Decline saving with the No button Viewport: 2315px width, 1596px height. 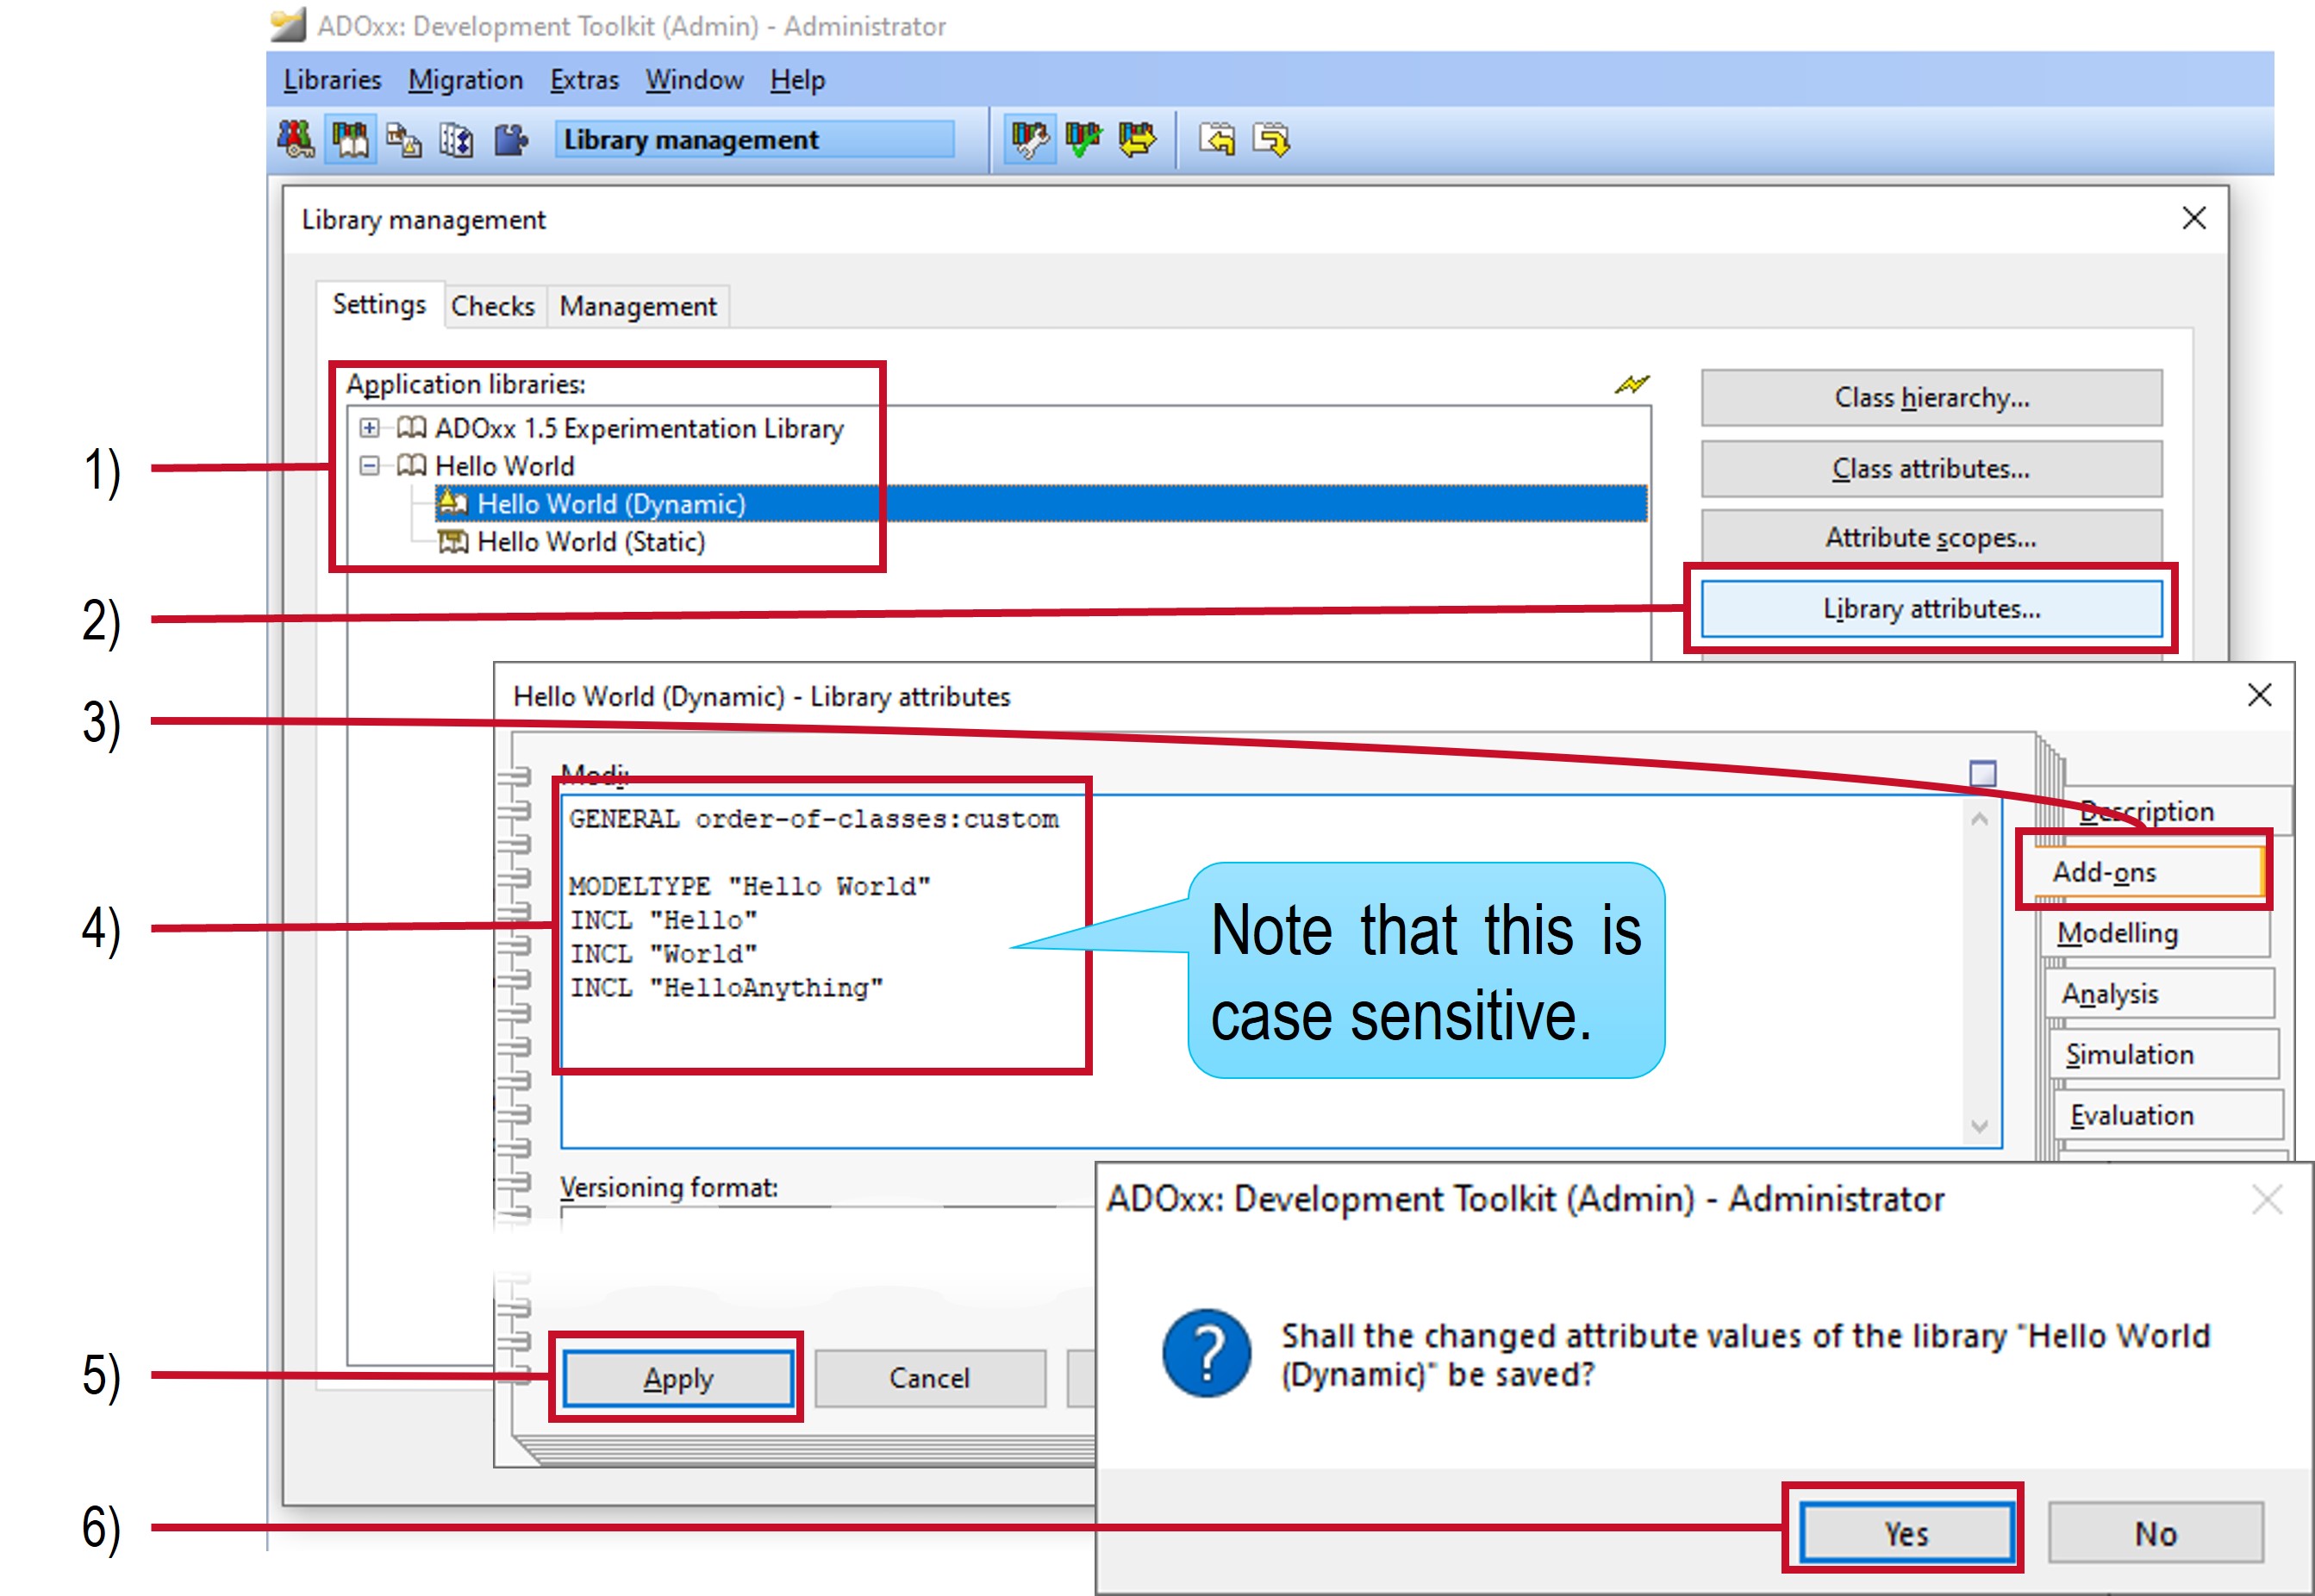(2155, 1533)
